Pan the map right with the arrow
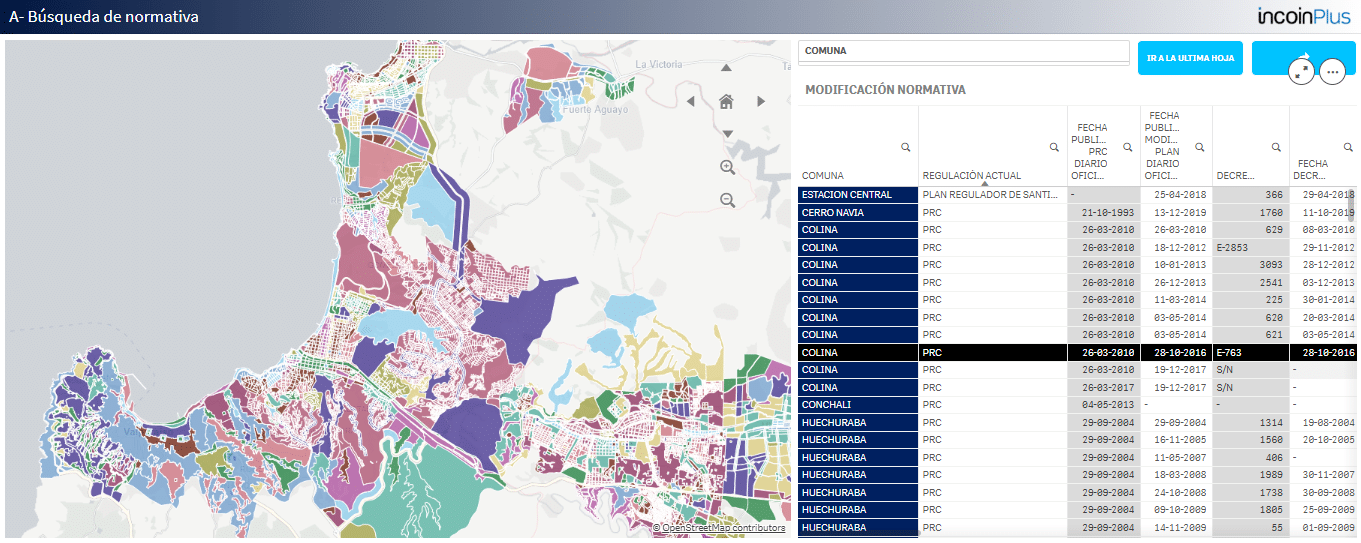This screenshot has height=543, width=1361. [x=761, y=101]
